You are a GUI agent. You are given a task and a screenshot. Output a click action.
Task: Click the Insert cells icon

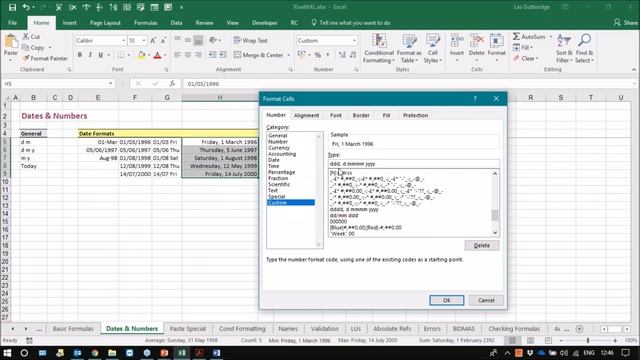point(457,41)
